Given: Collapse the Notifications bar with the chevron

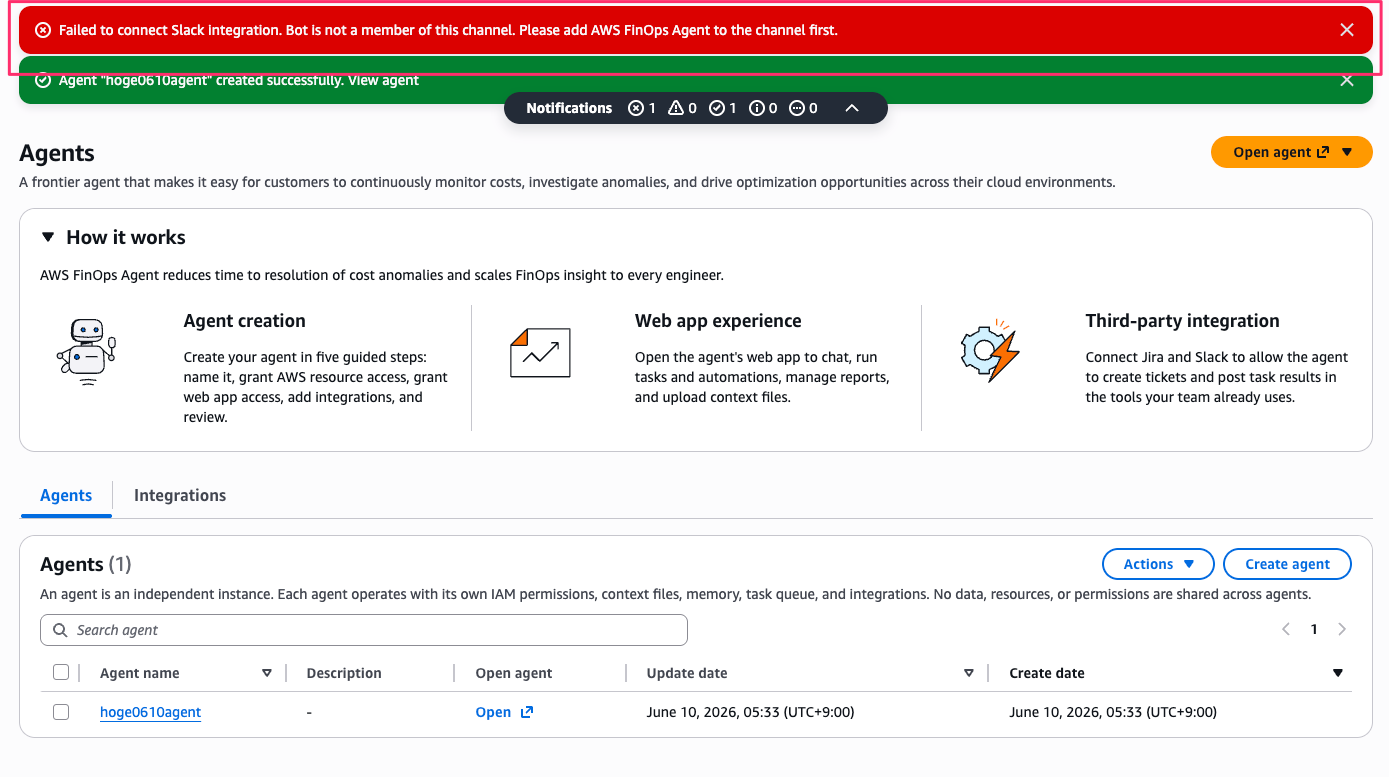Looking at the screenshot, I should (x=852, y=108).
